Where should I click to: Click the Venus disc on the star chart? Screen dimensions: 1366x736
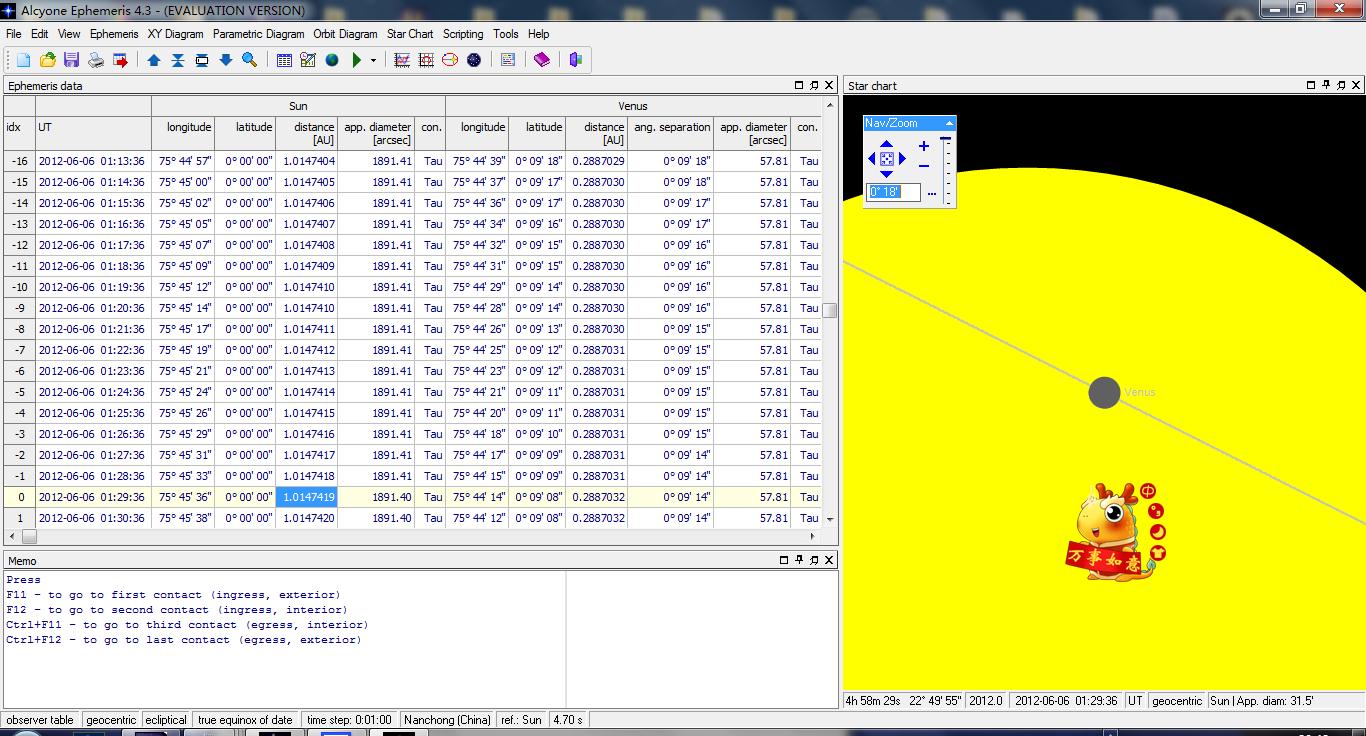(x=1104, y=393)
